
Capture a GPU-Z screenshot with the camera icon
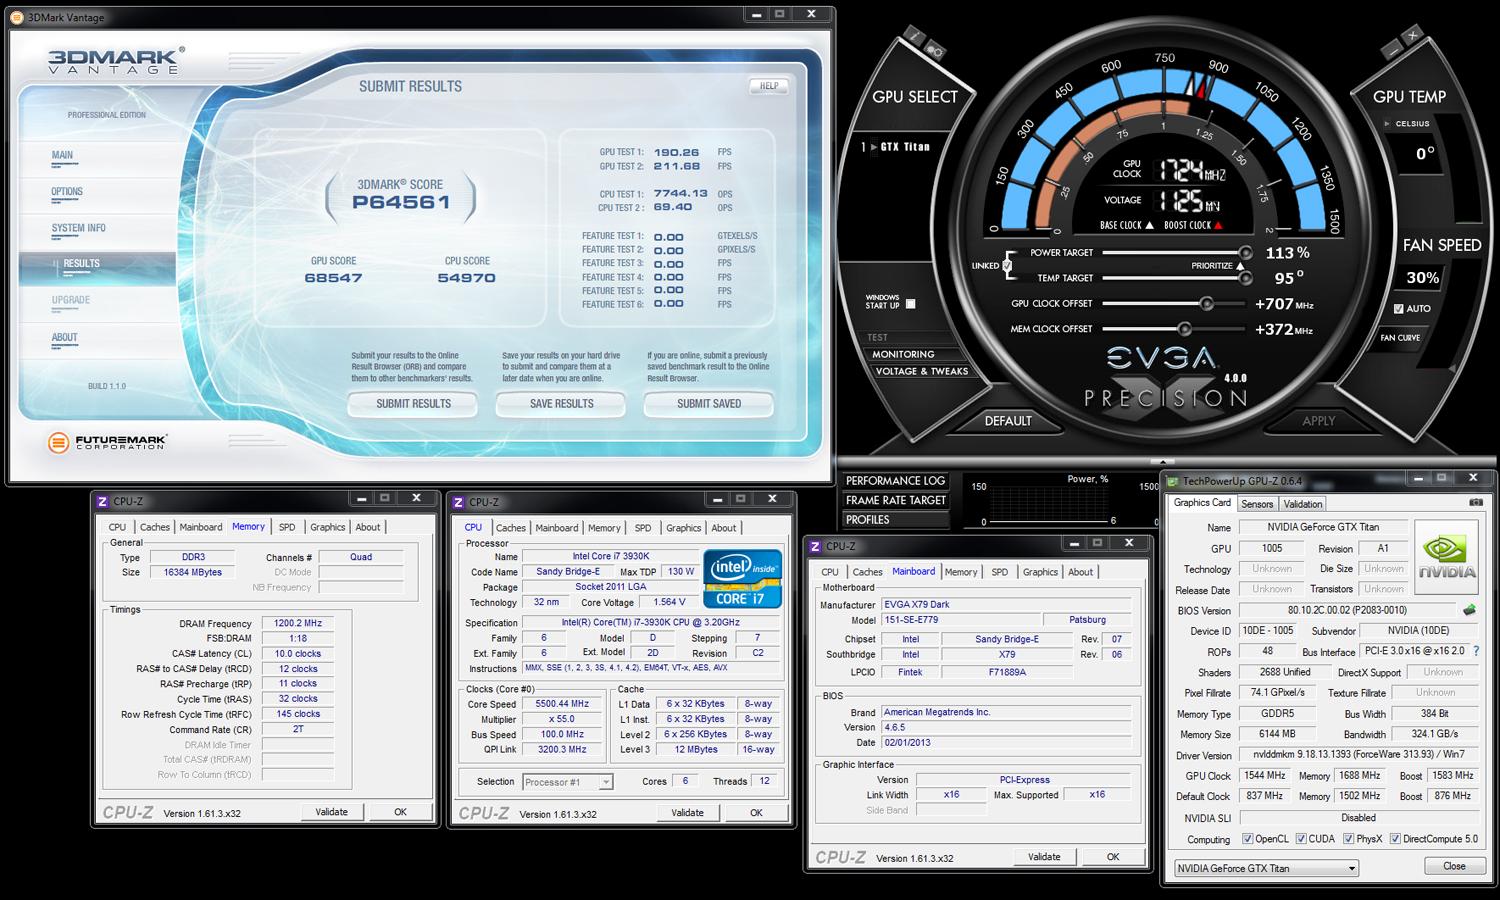[1476, 503]
